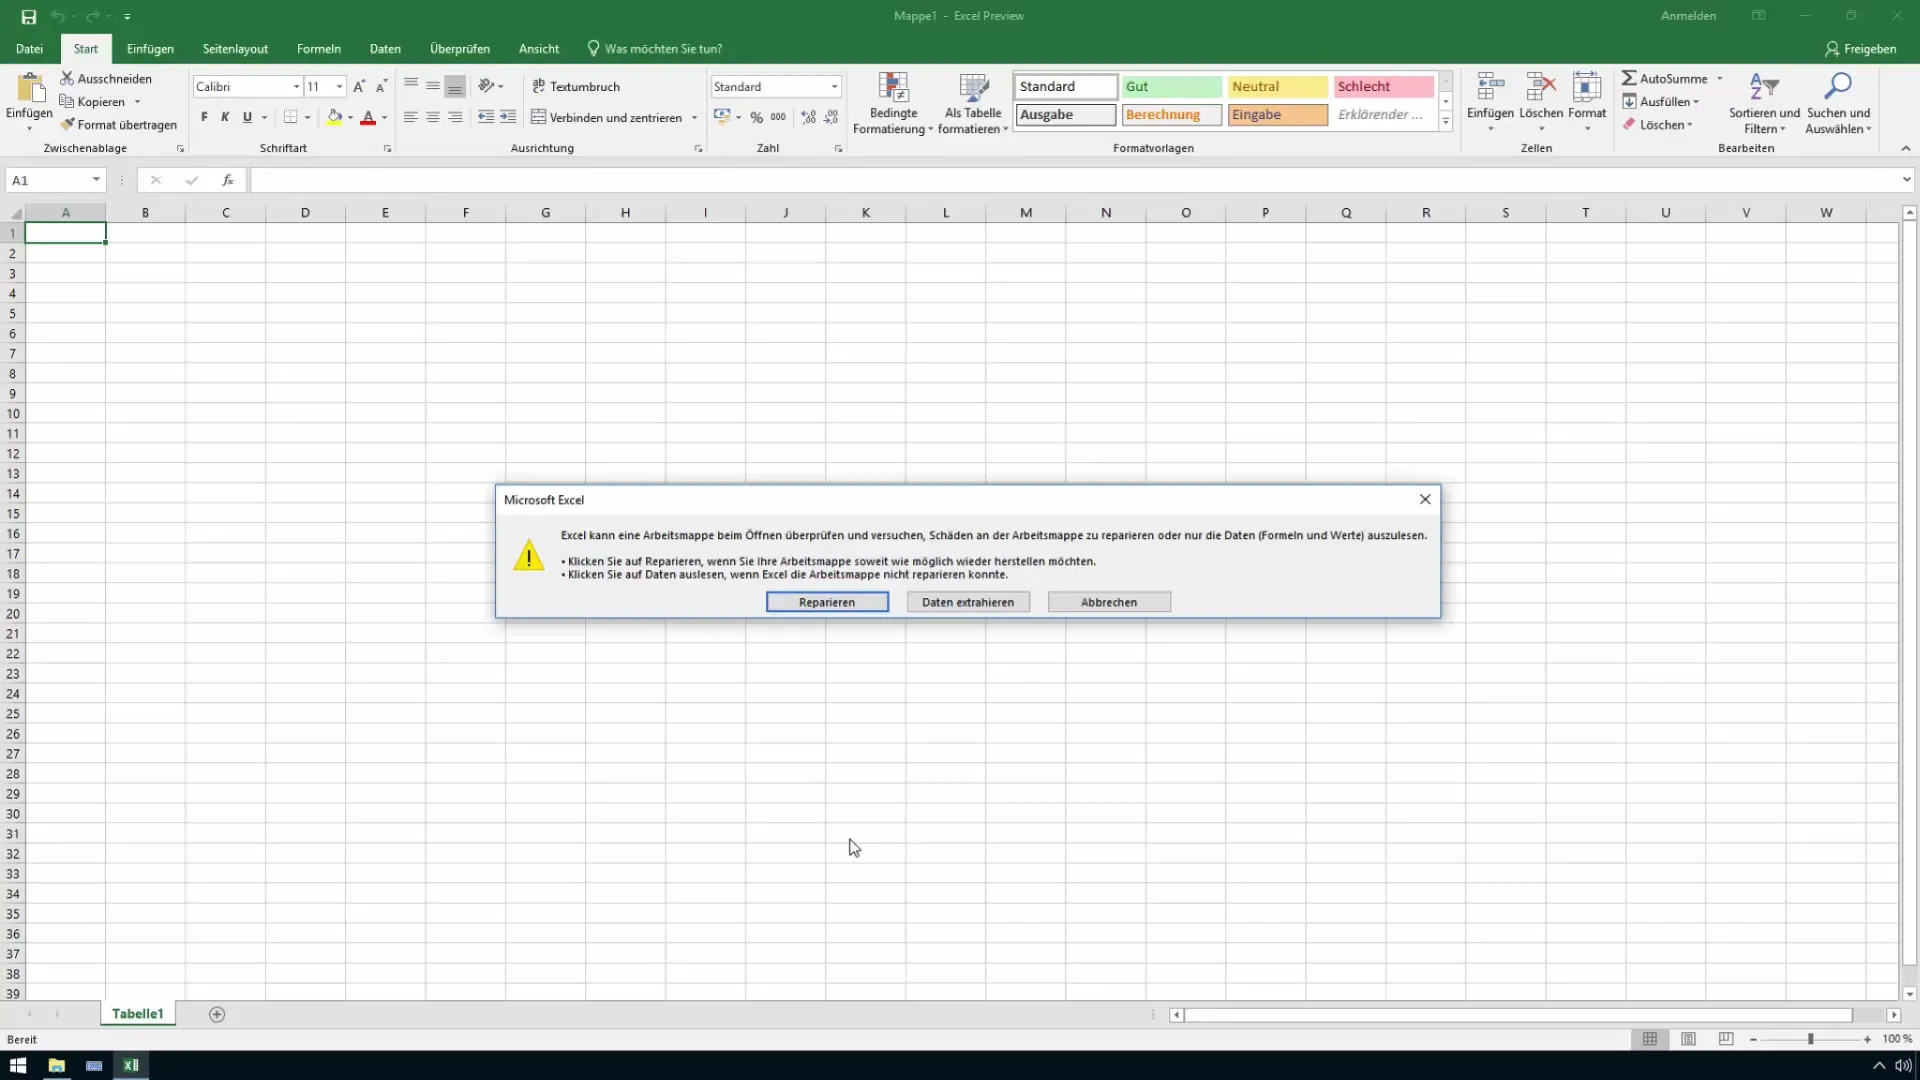
Task: Click the Suchen und Auswählen magnifier
Action: tap(1837, 88)
